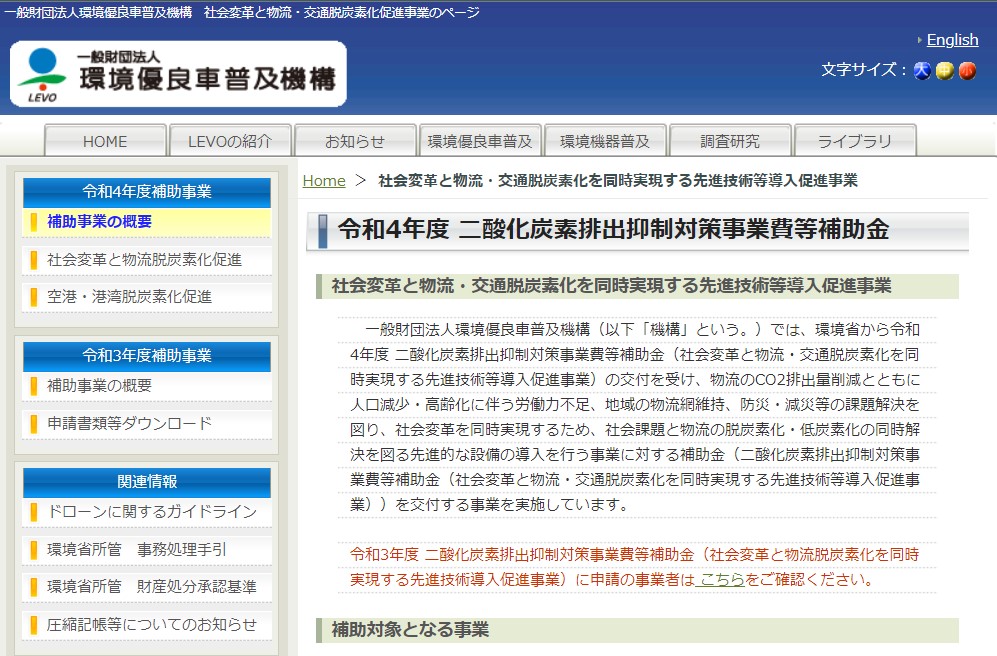Go to the お知らせ tab
Image resolution: width=997 pixels, height=656 pixels.
tap(355, 141)
